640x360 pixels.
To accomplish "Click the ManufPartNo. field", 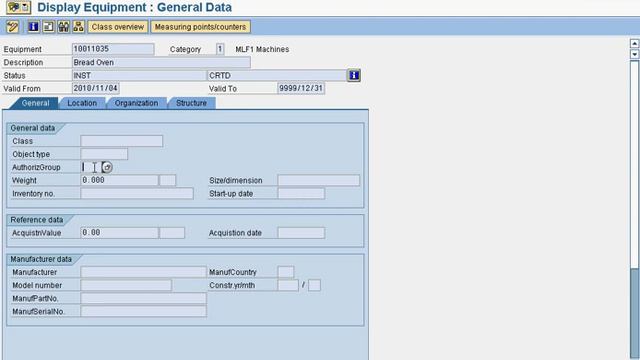I will (x=143, y=298).
